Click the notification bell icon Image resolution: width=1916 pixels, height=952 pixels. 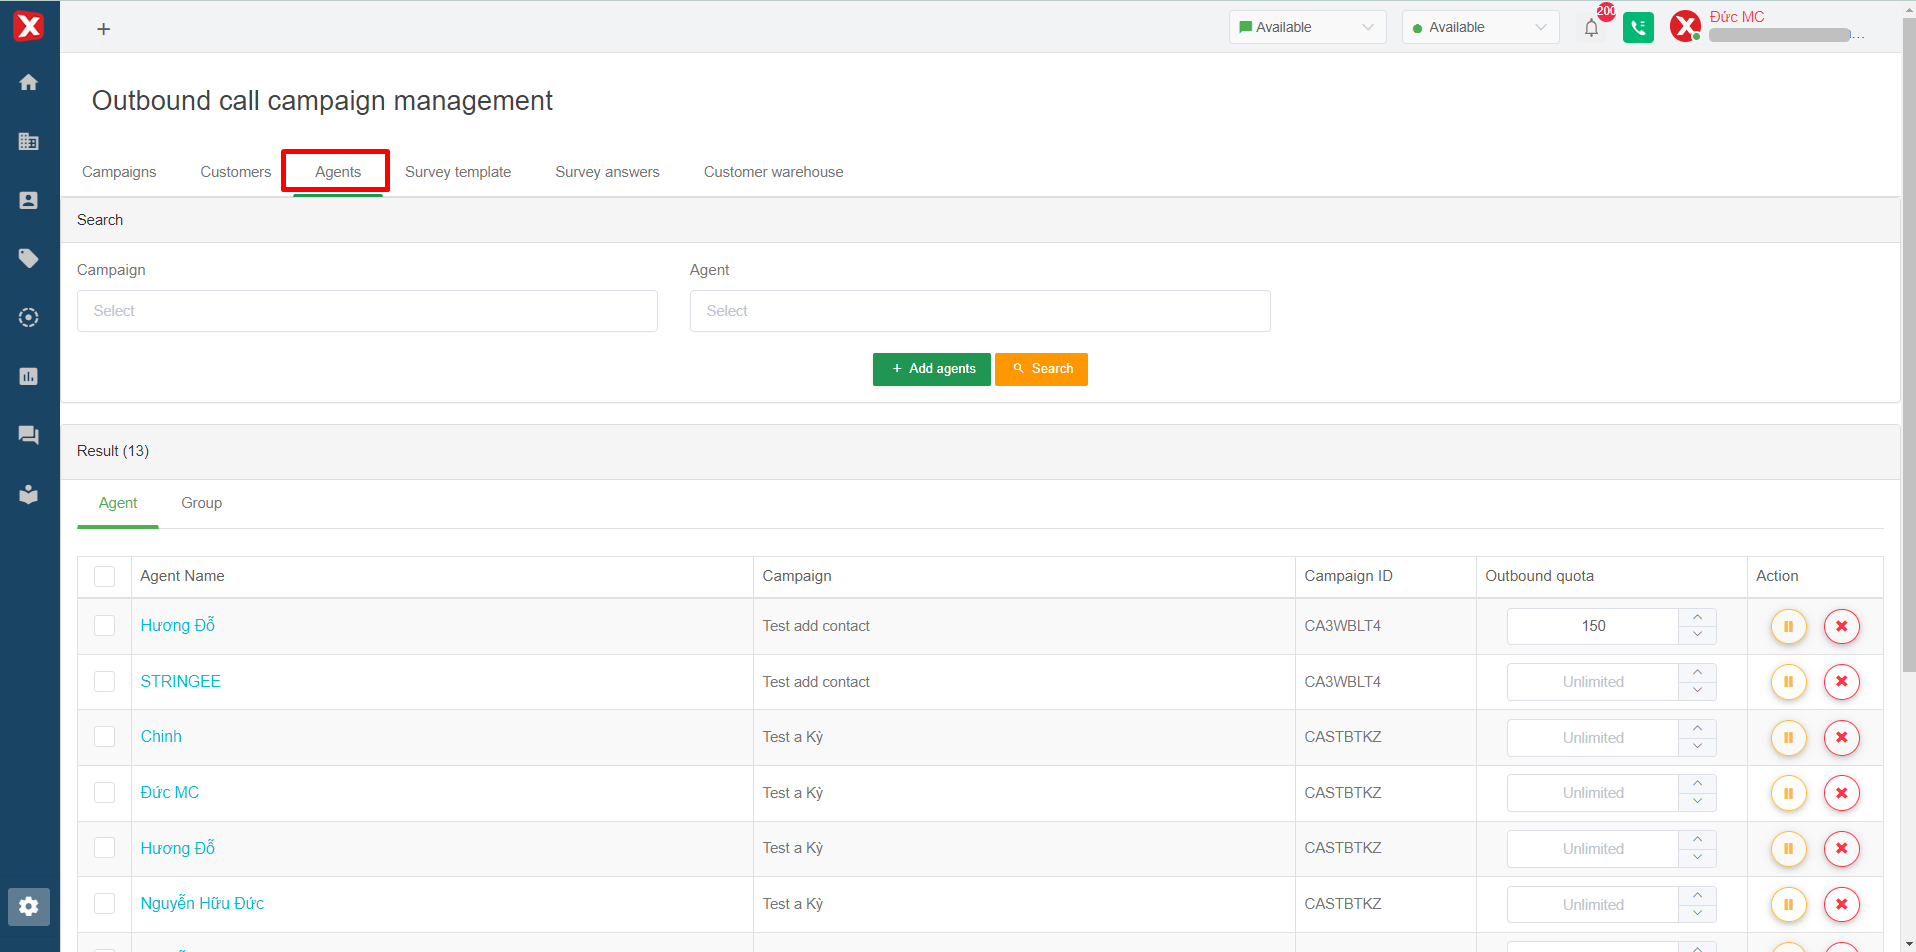(x=1591, y=28)
